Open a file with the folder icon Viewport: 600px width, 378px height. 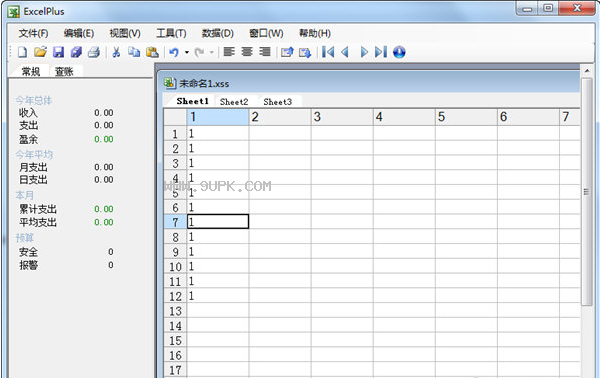40,52
